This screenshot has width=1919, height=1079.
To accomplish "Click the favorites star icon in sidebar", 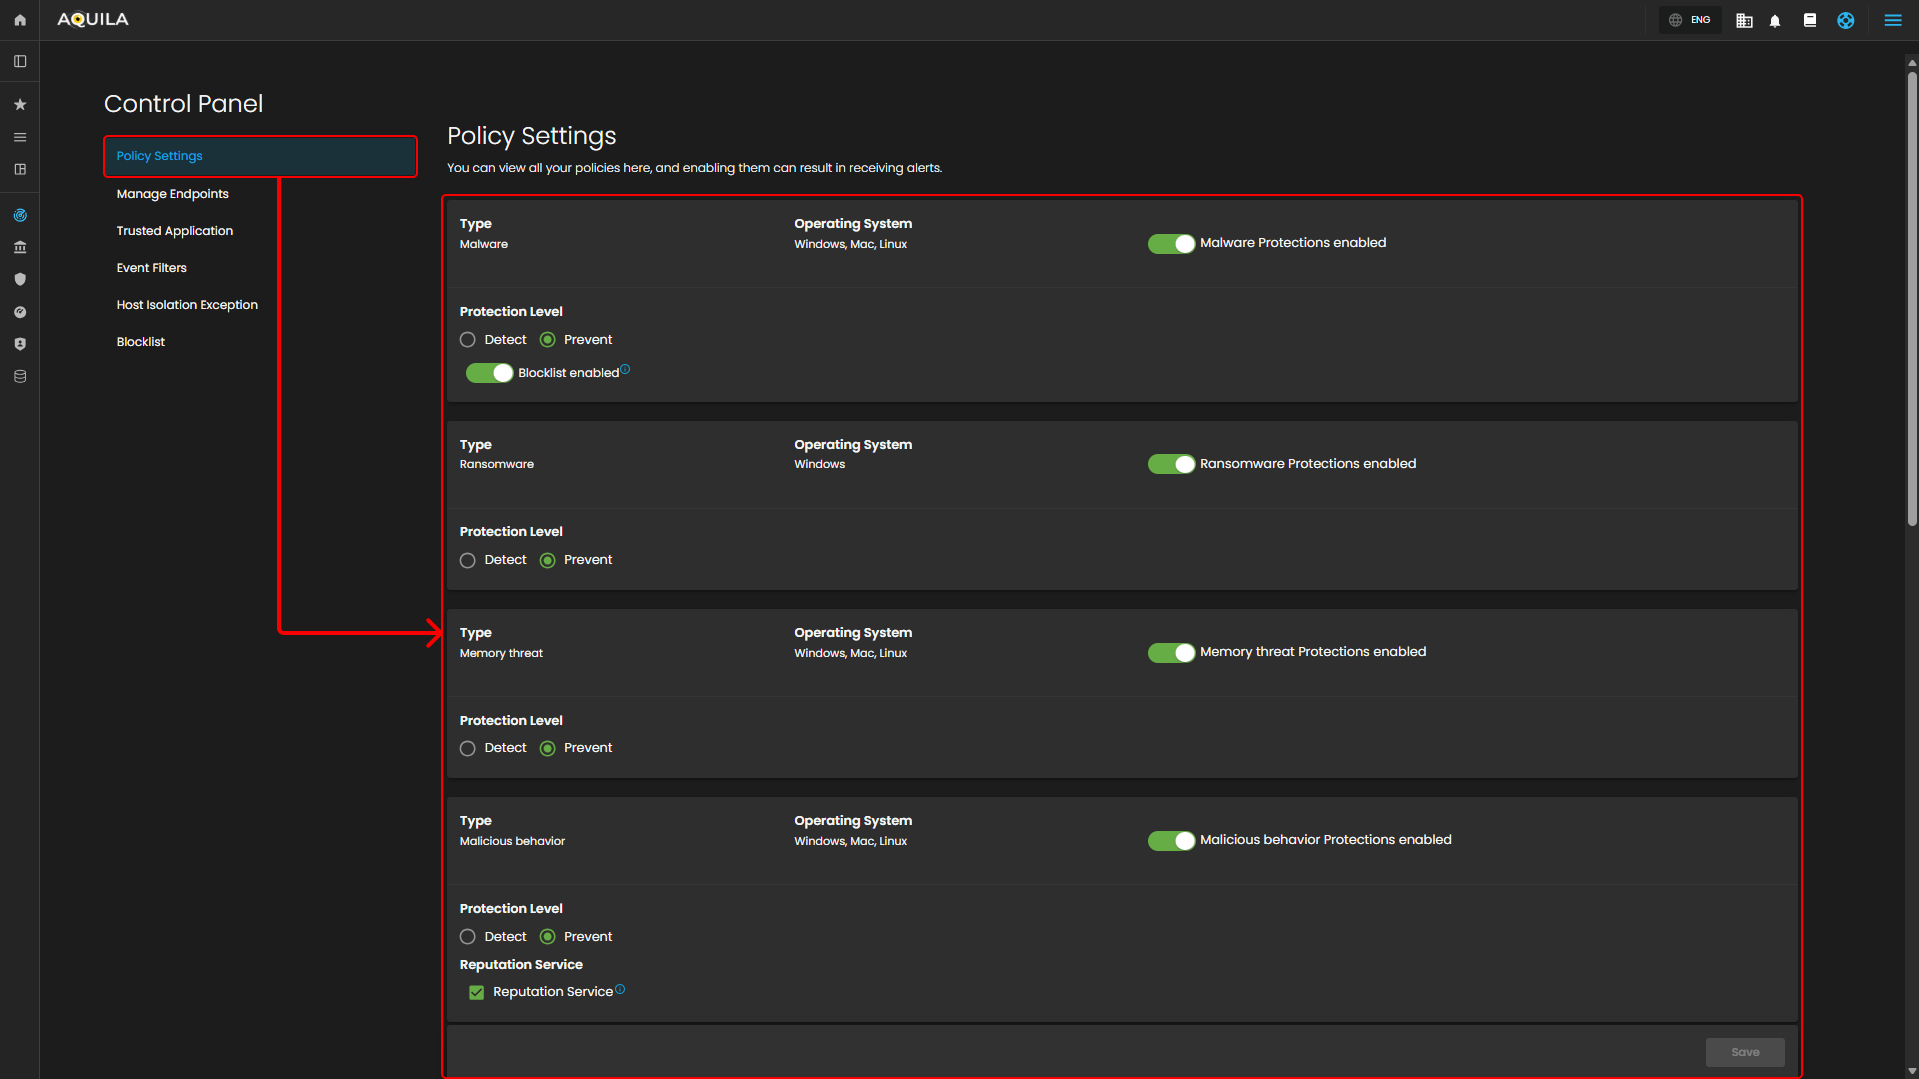I will [x=20, y=104].
